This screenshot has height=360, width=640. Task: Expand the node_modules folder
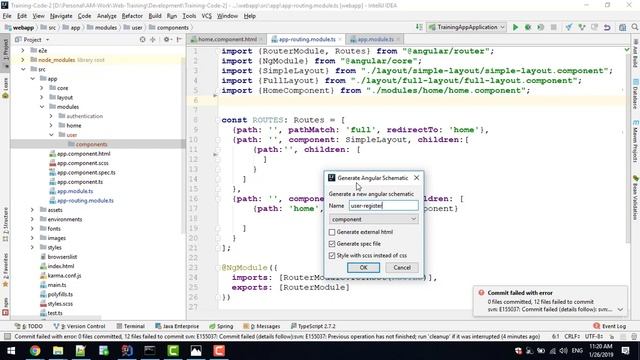23,60
